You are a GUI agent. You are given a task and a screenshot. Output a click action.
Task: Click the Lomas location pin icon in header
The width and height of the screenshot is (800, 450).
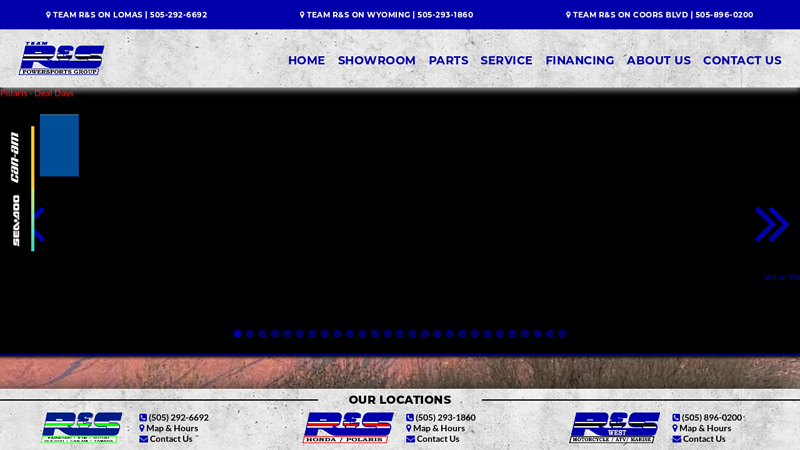[48, 15]
